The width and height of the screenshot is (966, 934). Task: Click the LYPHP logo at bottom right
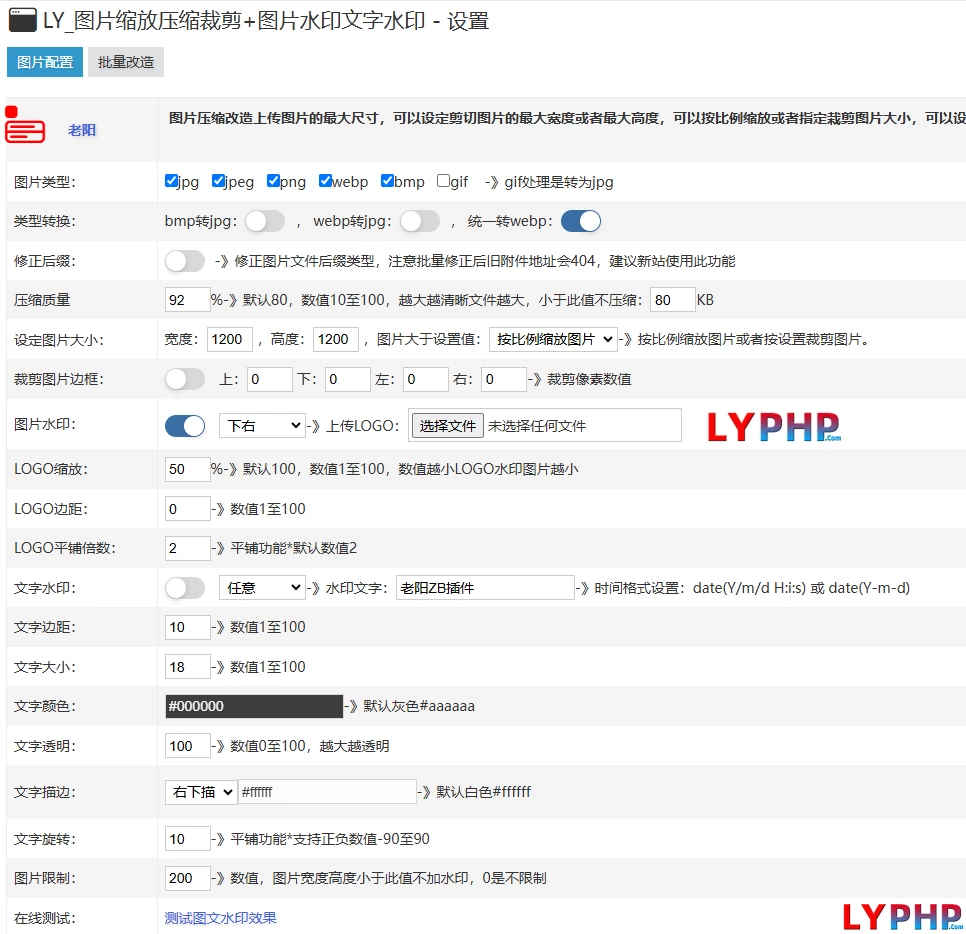[902, 915]
